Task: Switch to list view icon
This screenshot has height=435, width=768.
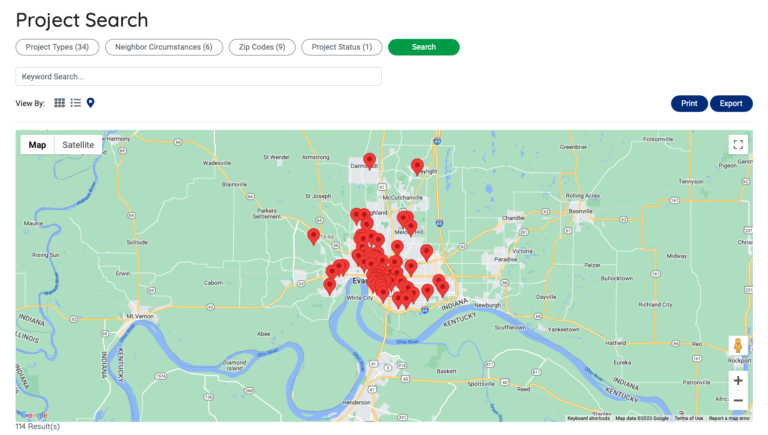Action: pos(75,103)
